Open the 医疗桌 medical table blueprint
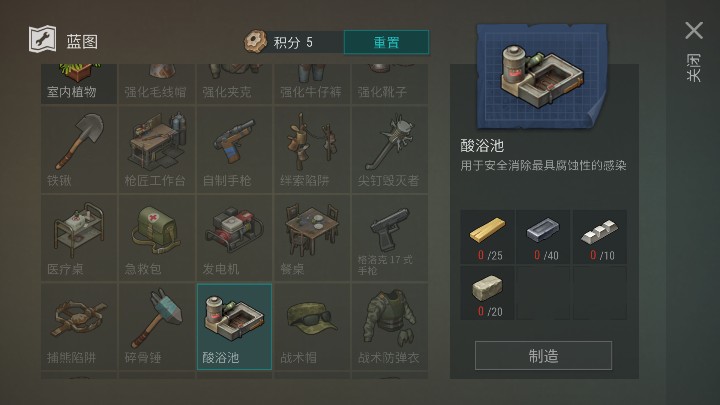This screenshot has height=405, width=720. [x=79, y=238]
